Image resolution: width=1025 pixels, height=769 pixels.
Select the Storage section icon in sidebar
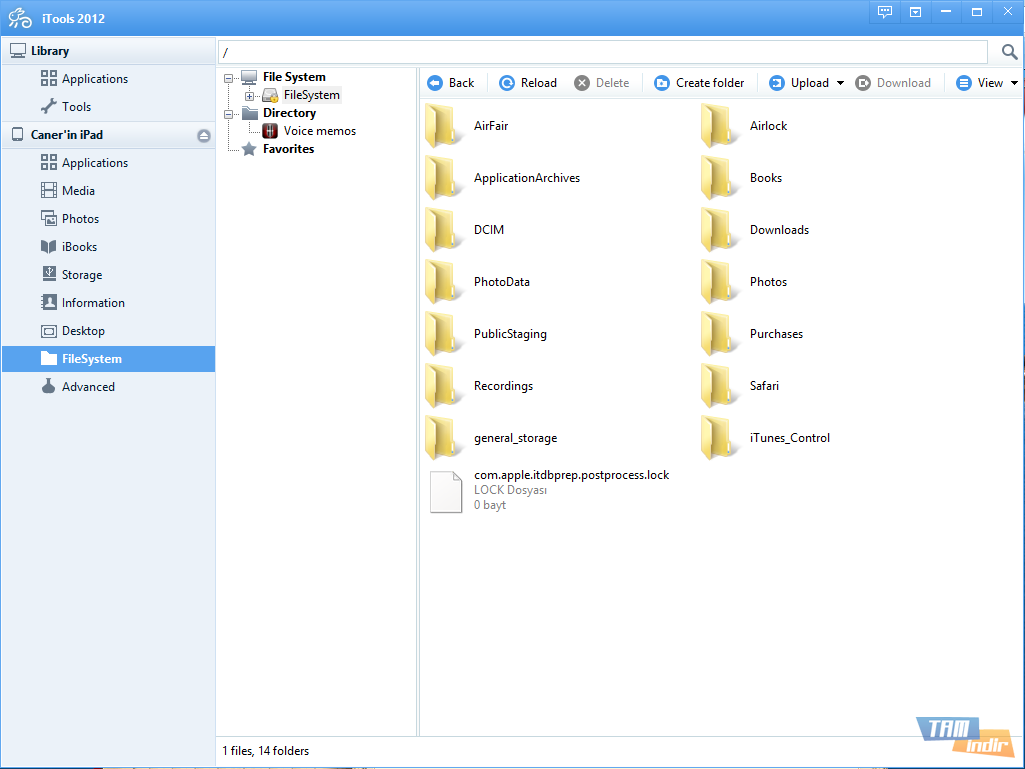pyautogui.click(x=51, y=274)
